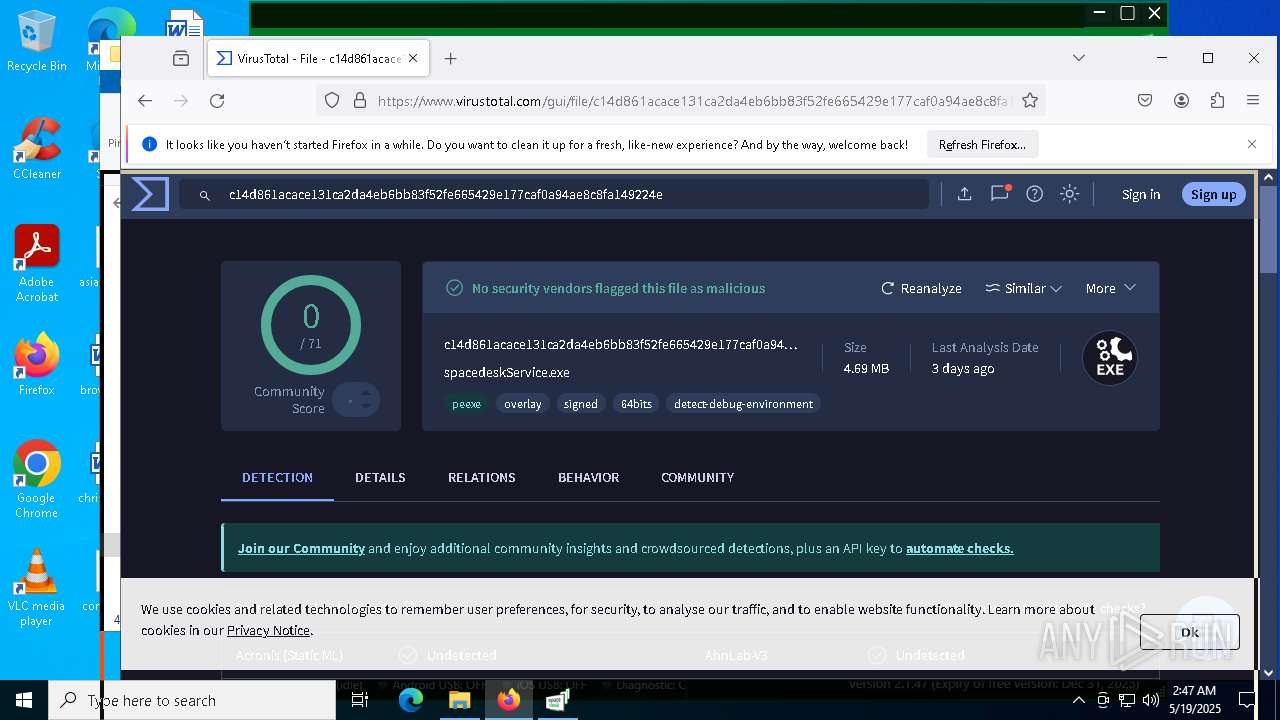The height and width of the screenshot is (720, 1280).
Task: Click the Reanalyze button
Action: click(x=921, y=288)
